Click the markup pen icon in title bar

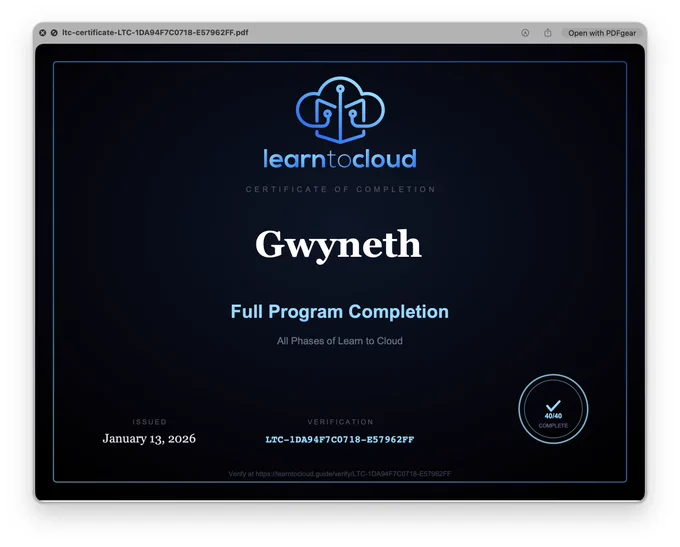point(525,33)
